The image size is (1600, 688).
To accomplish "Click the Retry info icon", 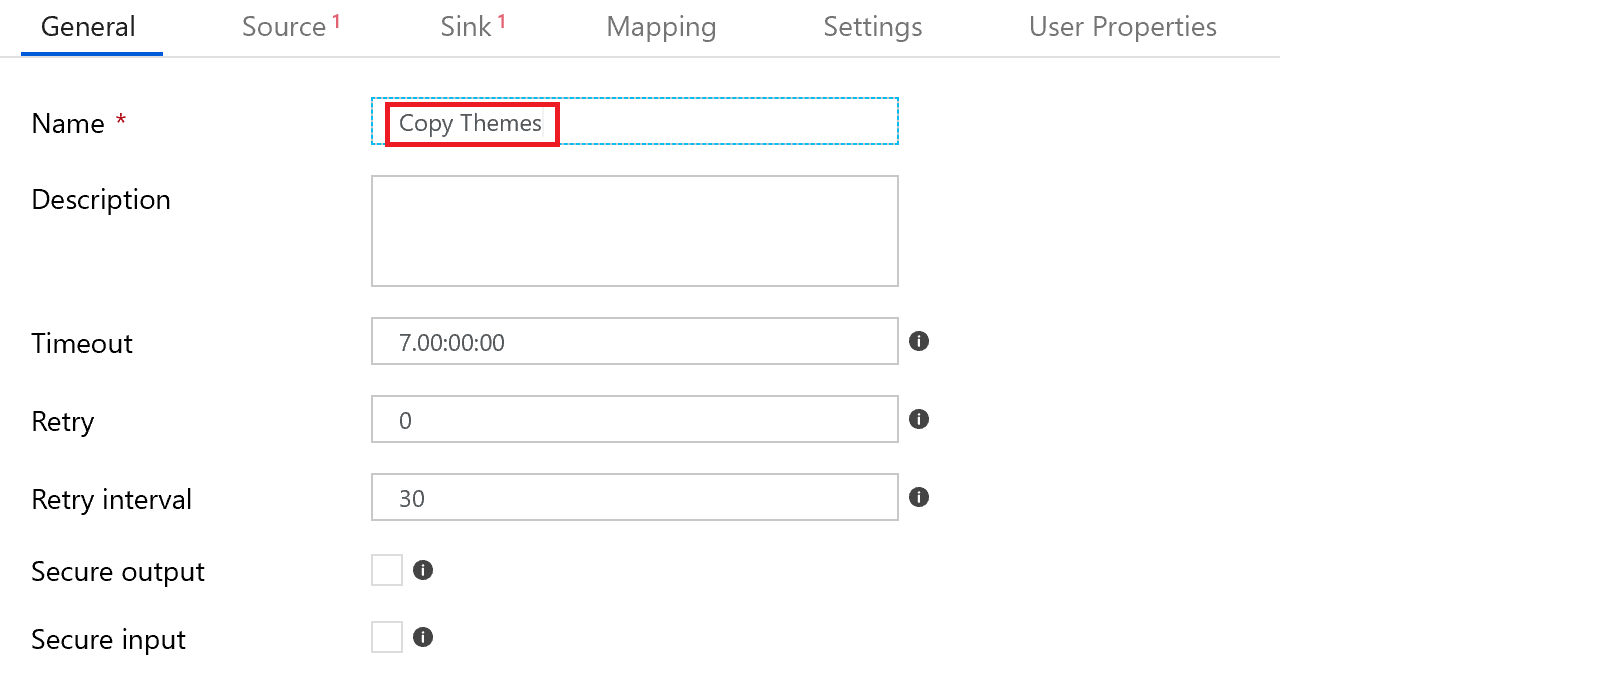I will 919,419.
